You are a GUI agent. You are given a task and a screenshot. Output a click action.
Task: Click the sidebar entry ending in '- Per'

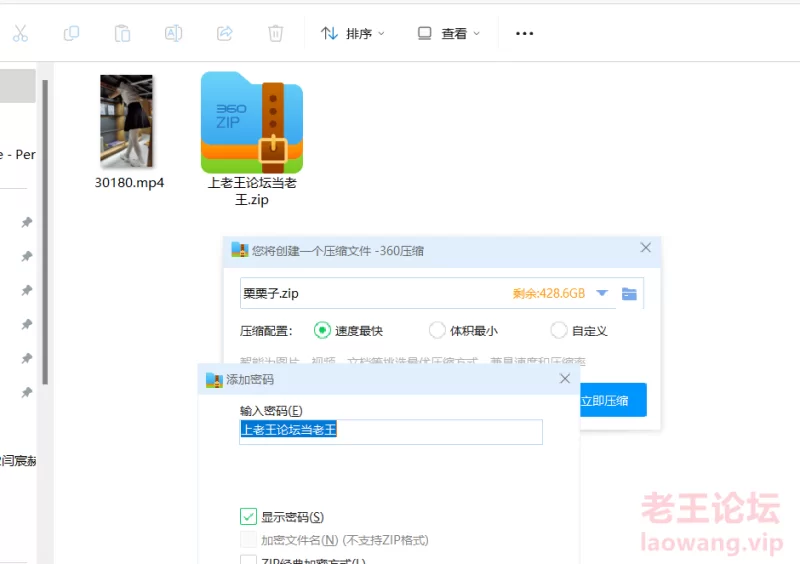(x=18, y=155)
